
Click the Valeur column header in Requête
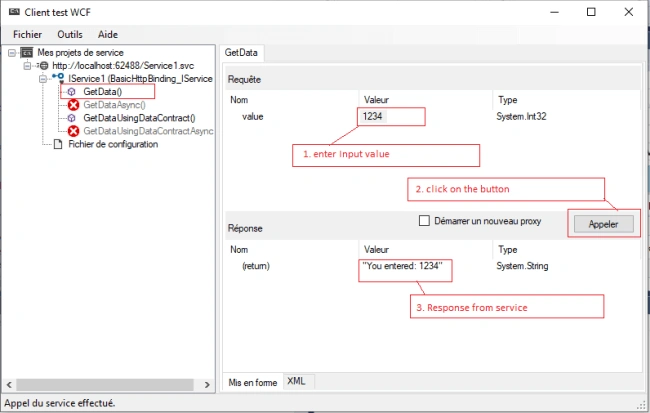click(376, 100)
